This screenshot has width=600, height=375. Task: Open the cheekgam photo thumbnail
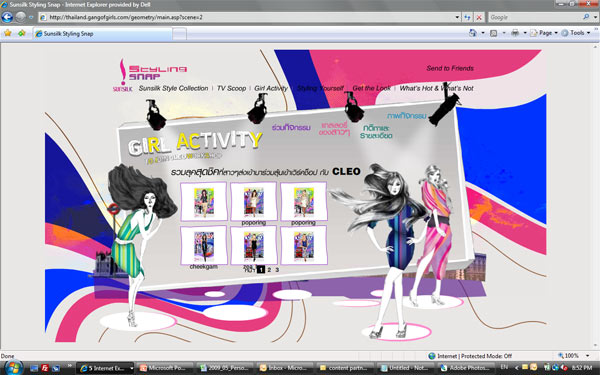pyautogui.click(x=204, y=245)
